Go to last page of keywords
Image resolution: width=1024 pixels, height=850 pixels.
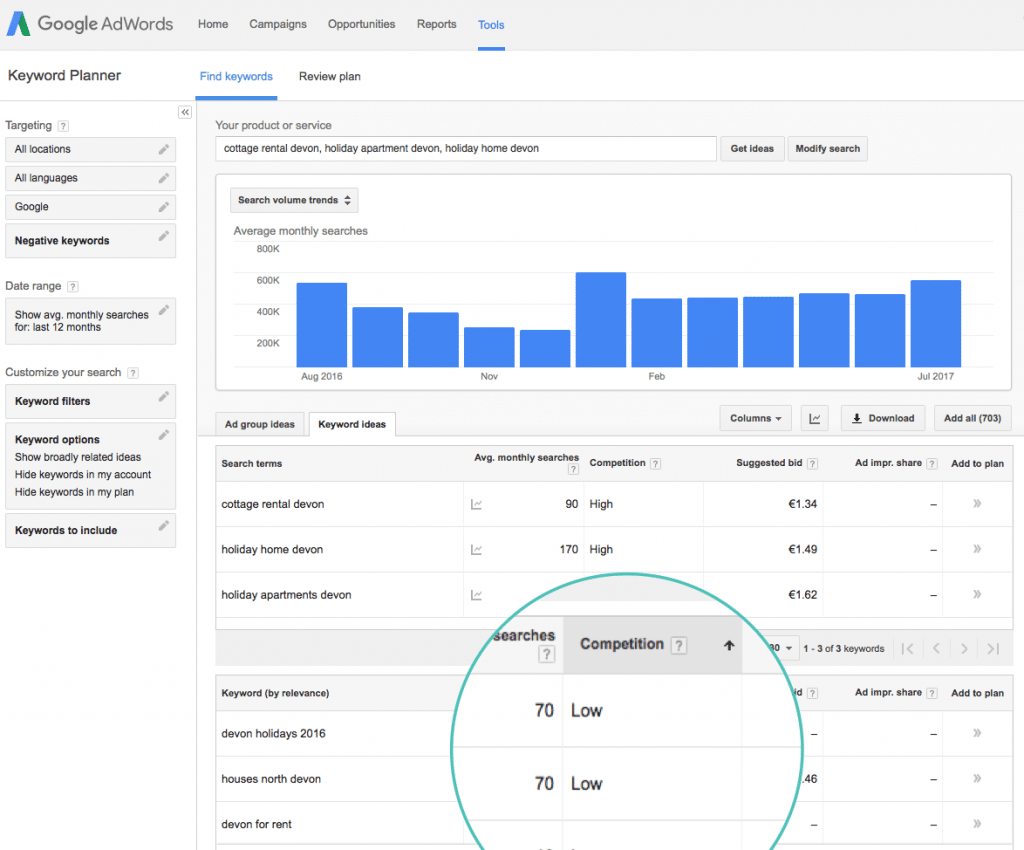click(993, 649)
